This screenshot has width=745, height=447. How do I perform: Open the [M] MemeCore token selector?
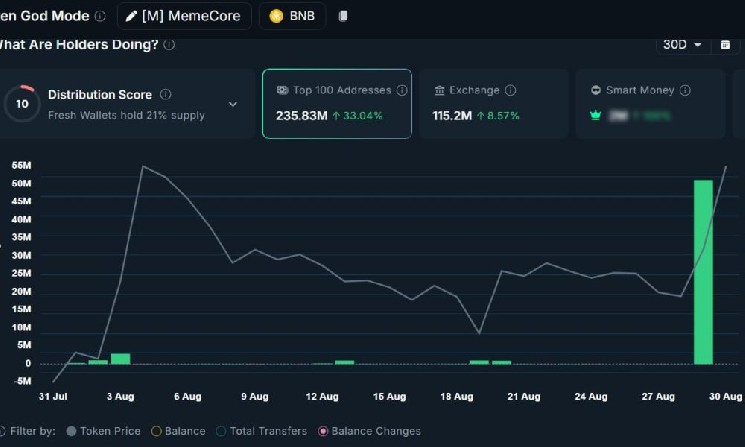(184, 16)
